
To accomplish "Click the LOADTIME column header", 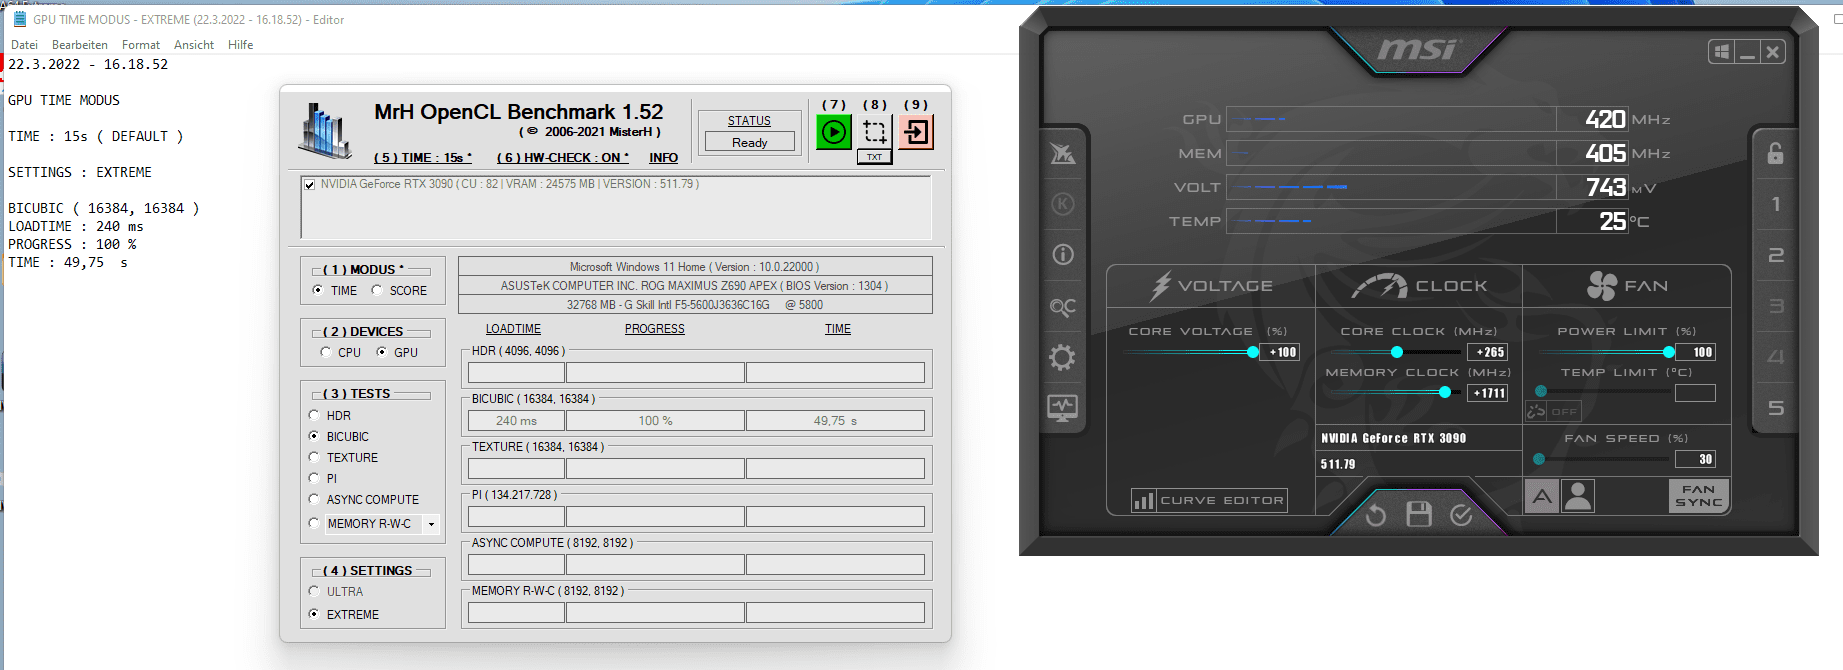I will pos(513,329).
